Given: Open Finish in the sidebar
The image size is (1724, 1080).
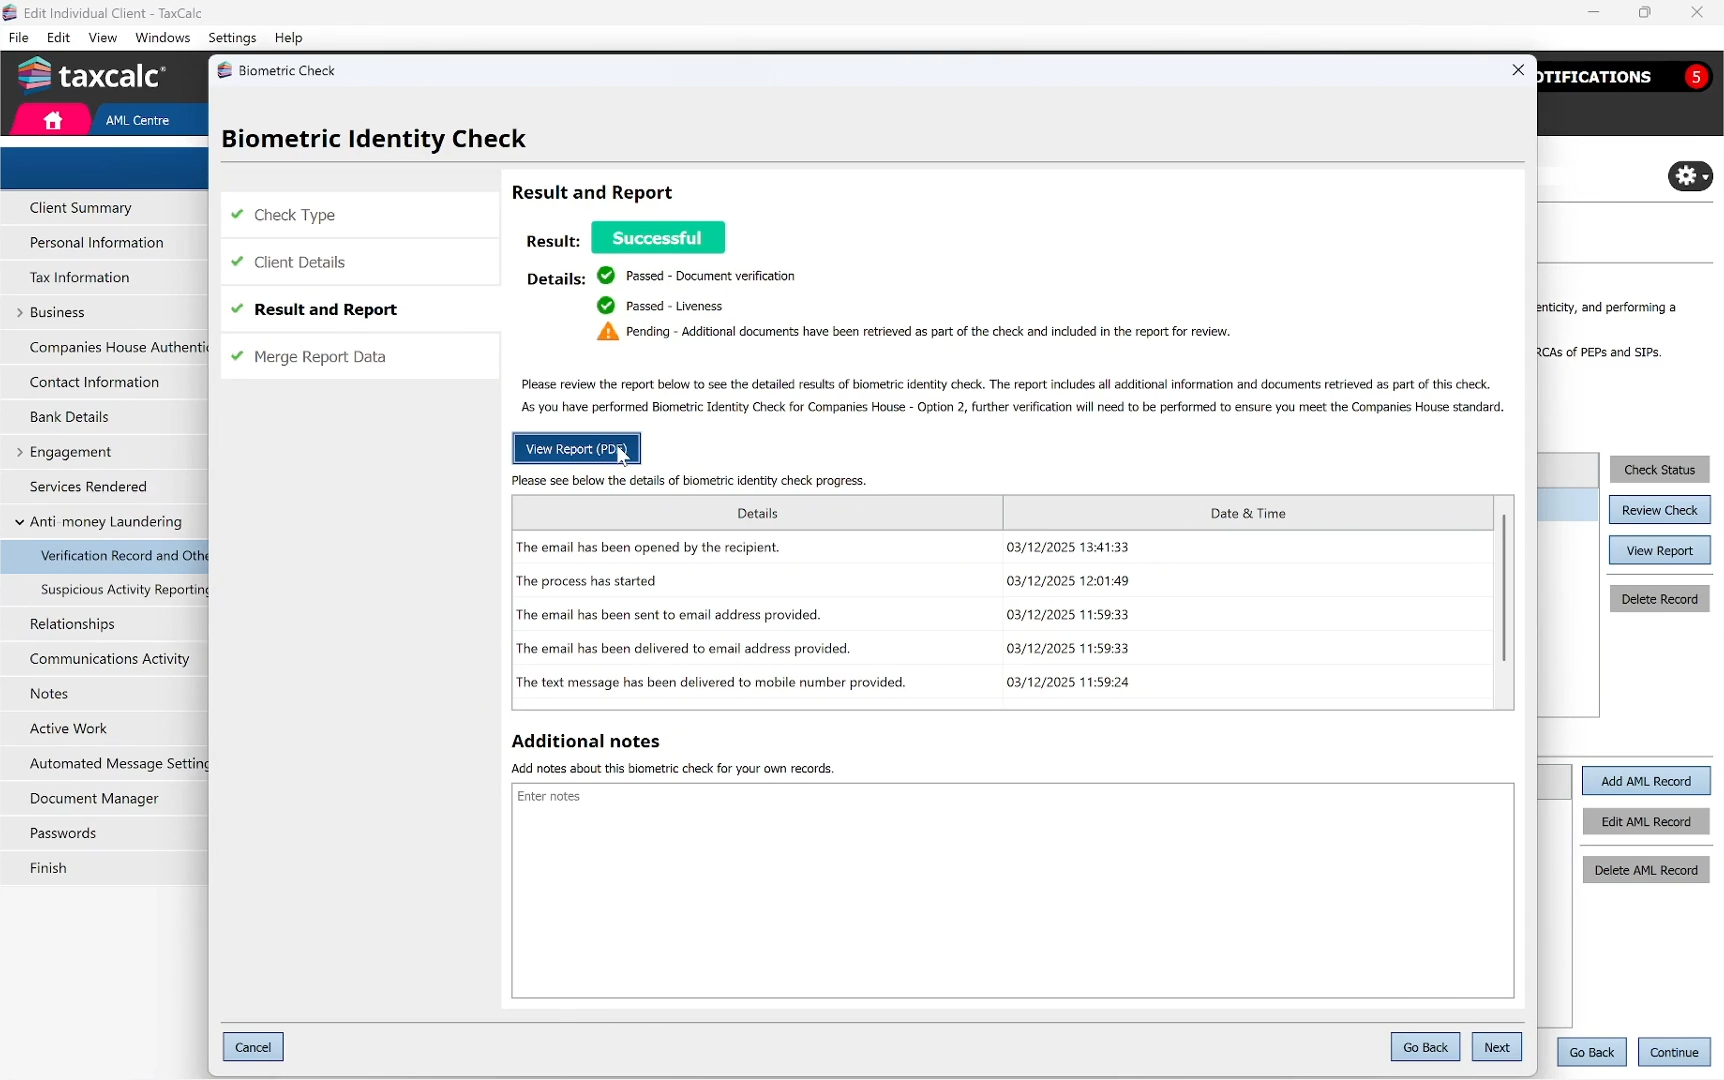Looking at the screenshot, I should (104, 868).
